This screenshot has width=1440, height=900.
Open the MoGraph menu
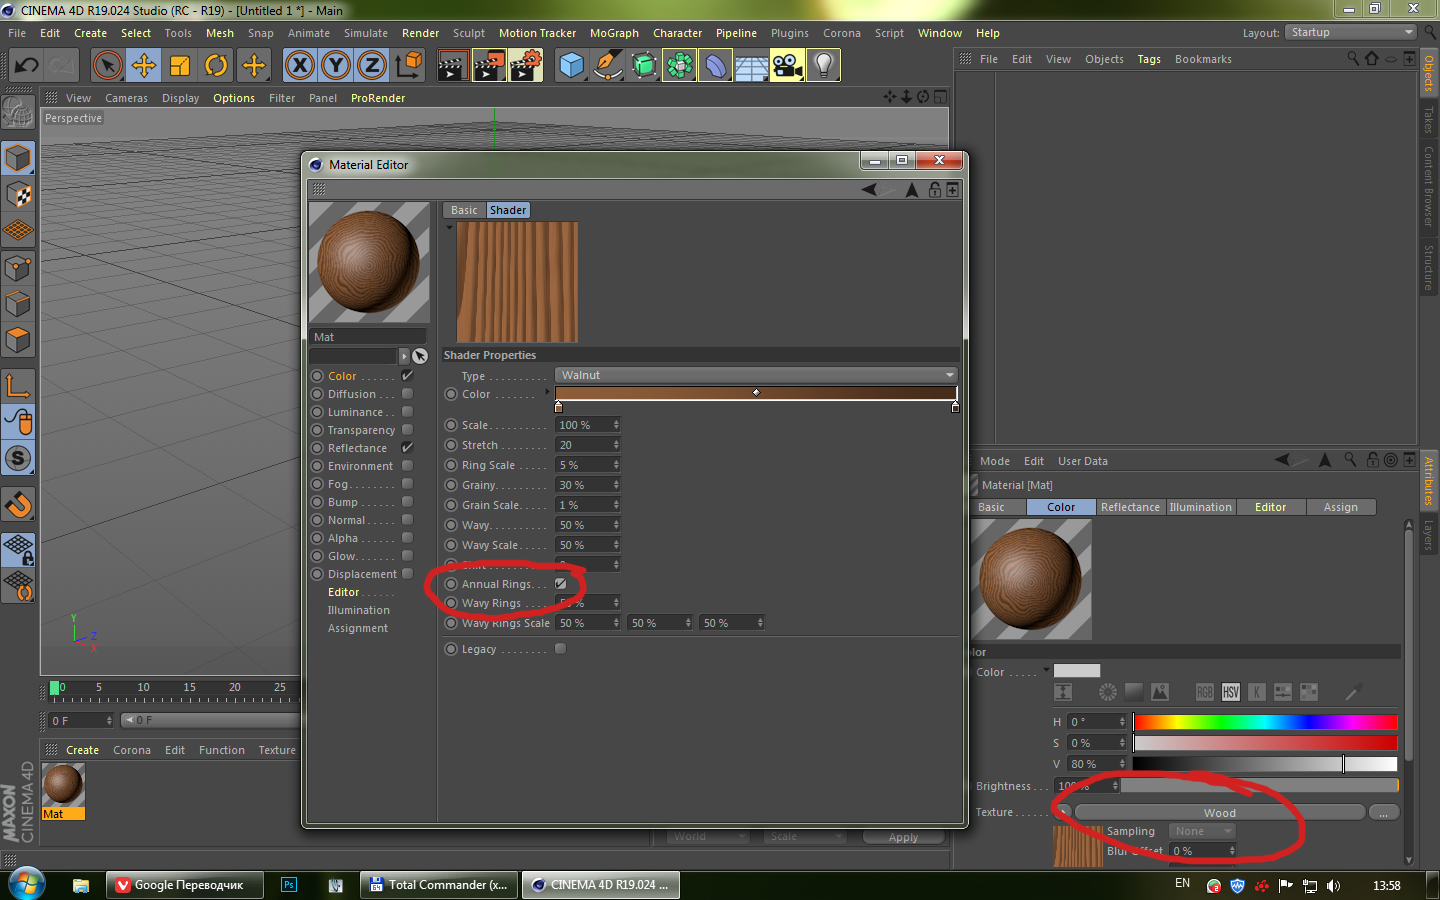[614, 33]
